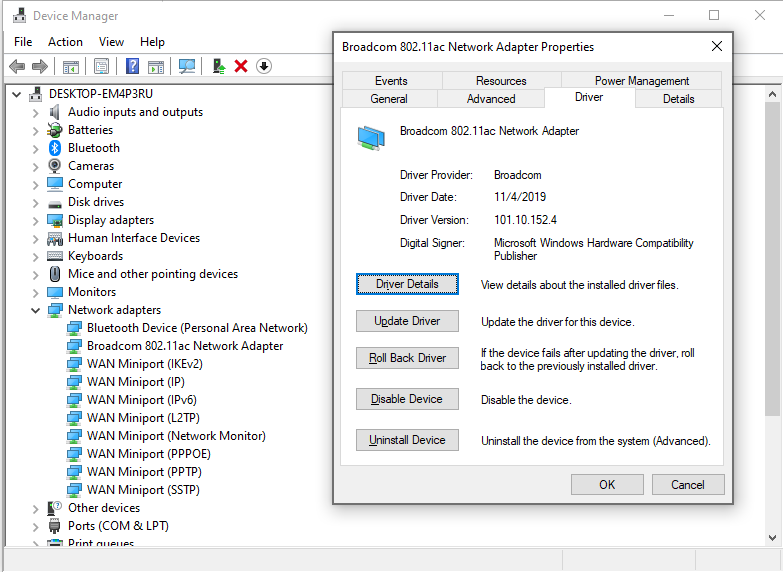The image size is (783, 572).
Task: Expand the Disk drives category
Action: [x=35, y=202]
